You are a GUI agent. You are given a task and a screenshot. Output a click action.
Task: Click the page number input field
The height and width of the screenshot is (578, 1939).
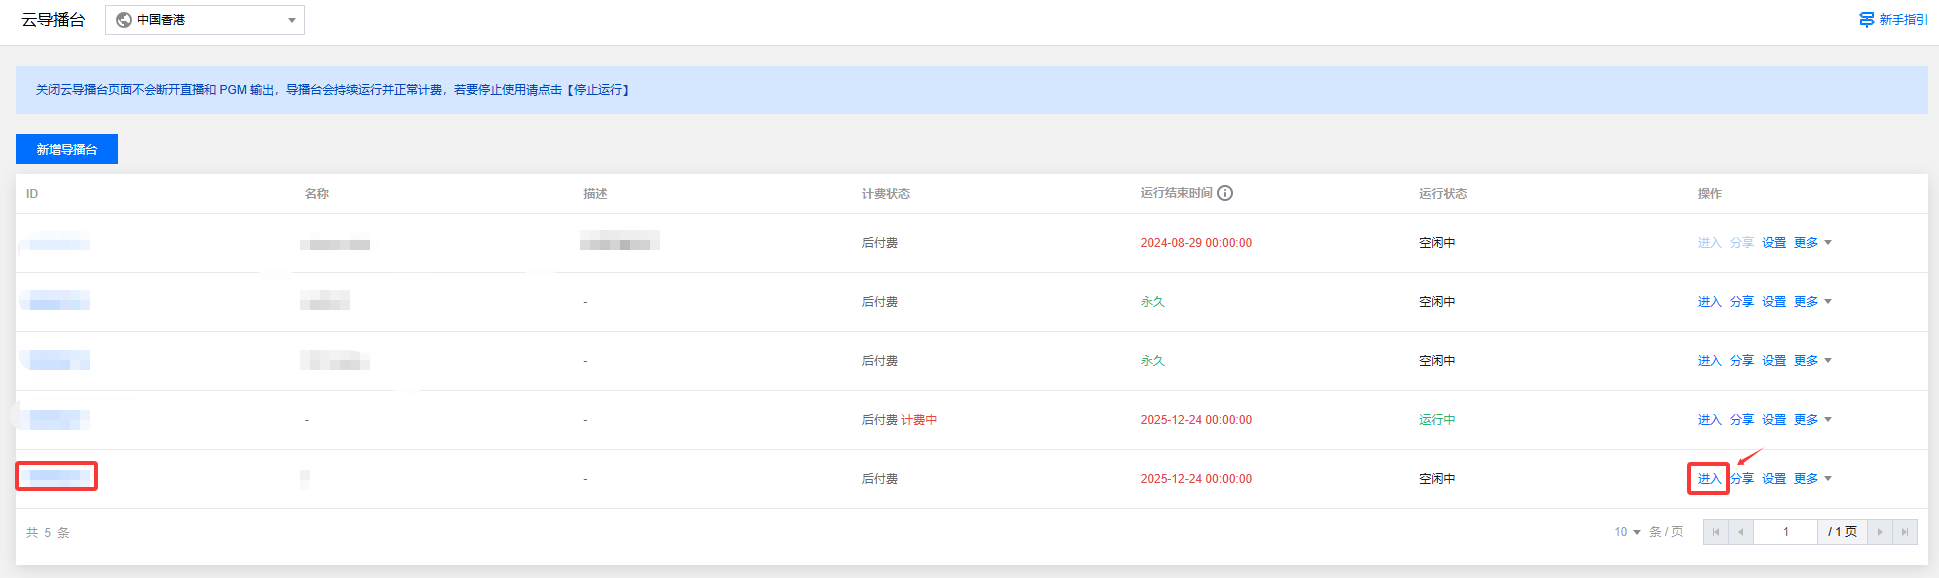coord(1785,532)
